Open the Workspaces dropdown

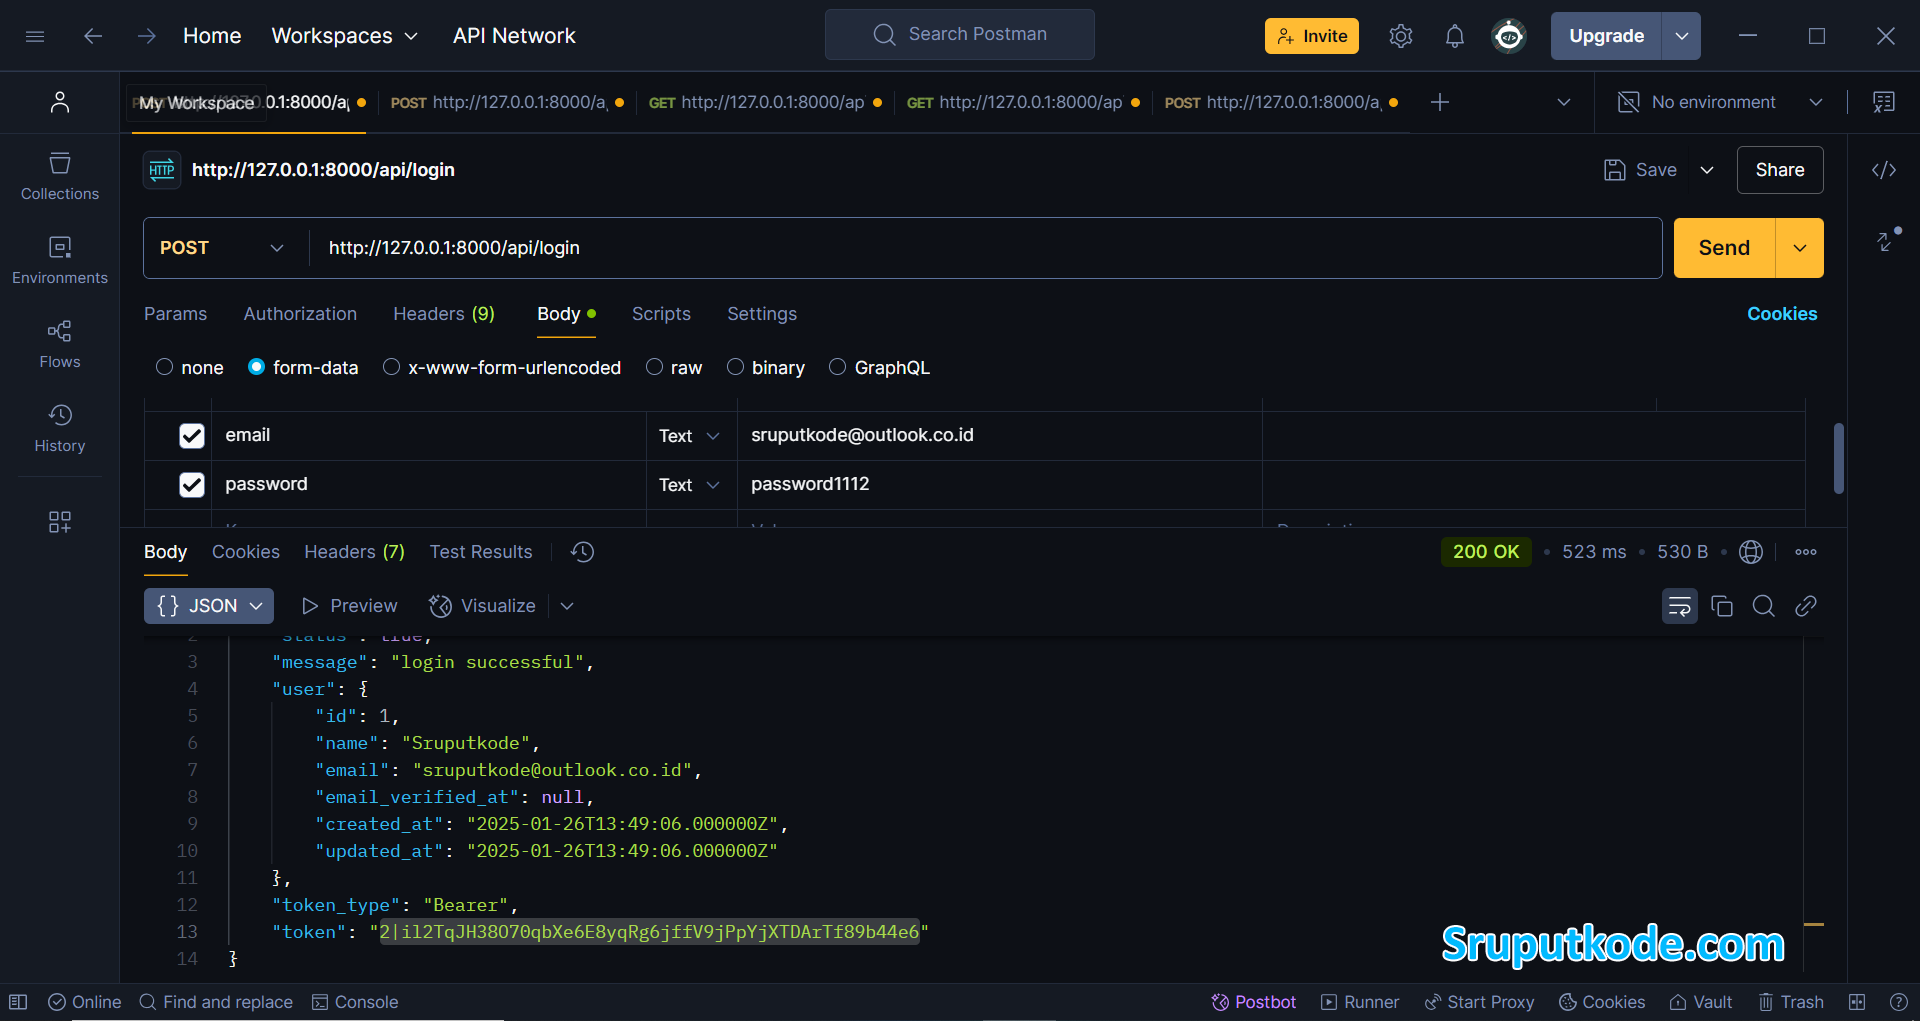tap(344, 36)
